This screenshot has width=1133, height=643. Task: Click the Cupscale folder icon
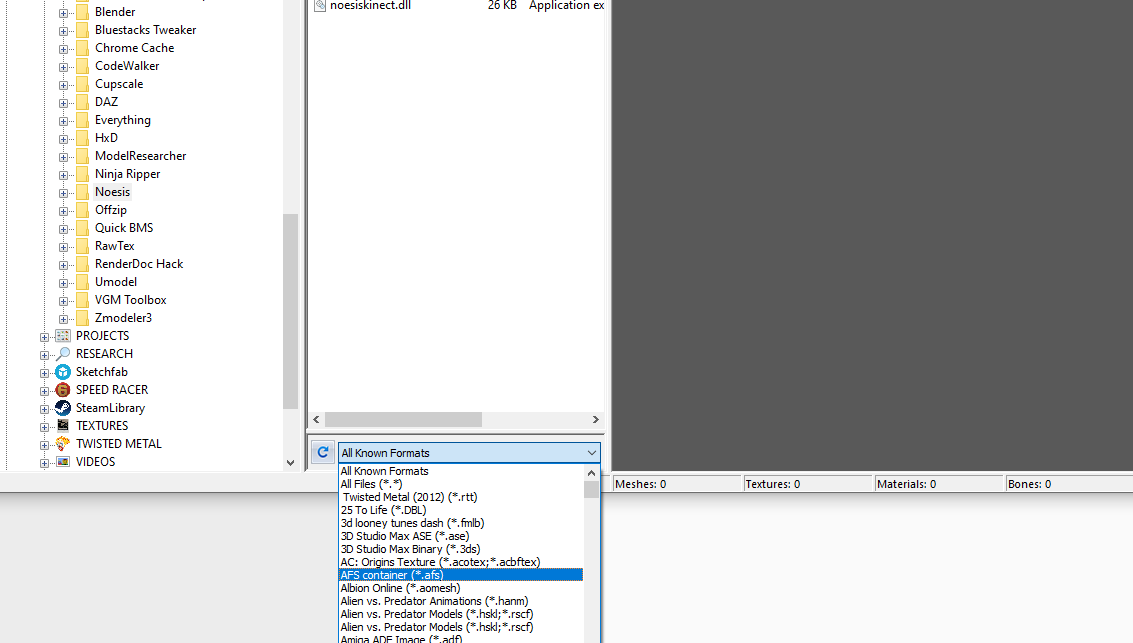82,85
